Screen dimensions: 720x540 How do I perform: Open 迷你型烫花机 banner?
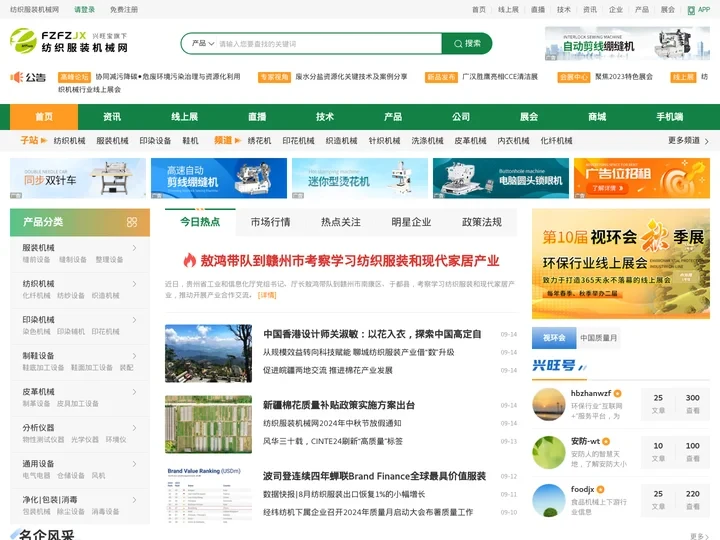point(360,178)
